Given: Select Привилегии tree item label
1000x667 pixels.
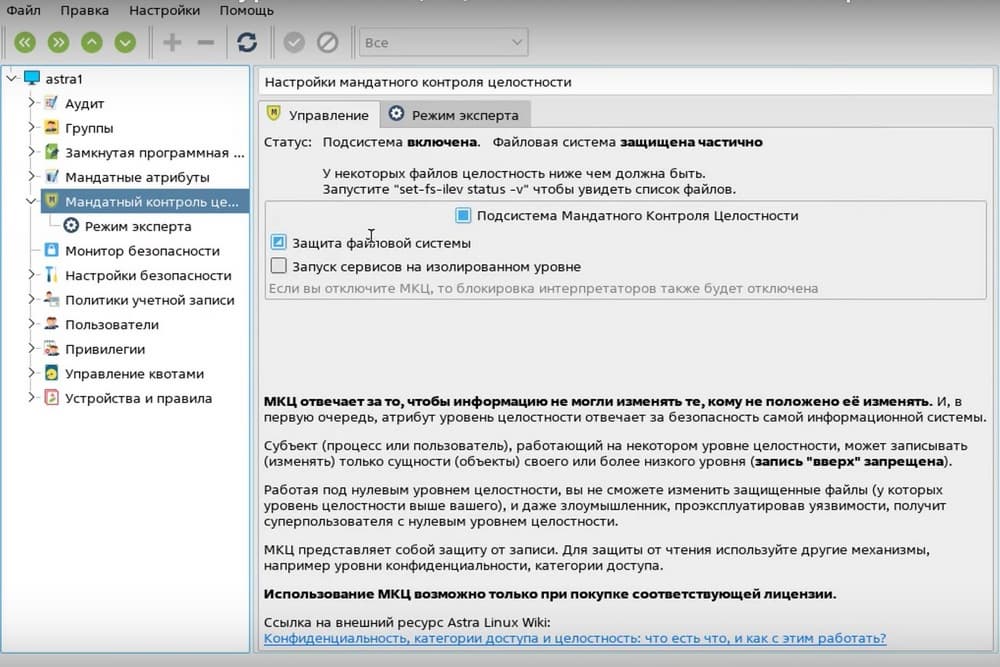Looking at the screenshot, I should coord(105,349).
